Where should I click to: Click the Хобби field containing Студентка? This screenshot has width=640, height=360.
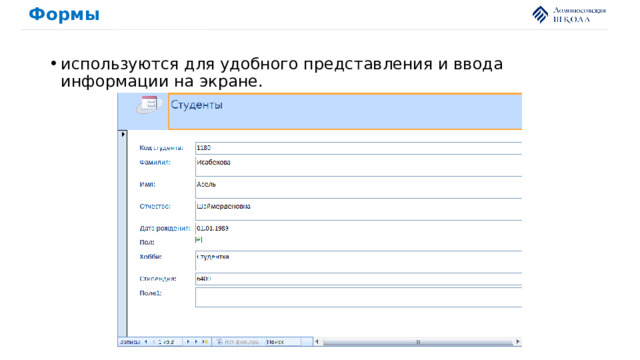[x=358, y=261]
